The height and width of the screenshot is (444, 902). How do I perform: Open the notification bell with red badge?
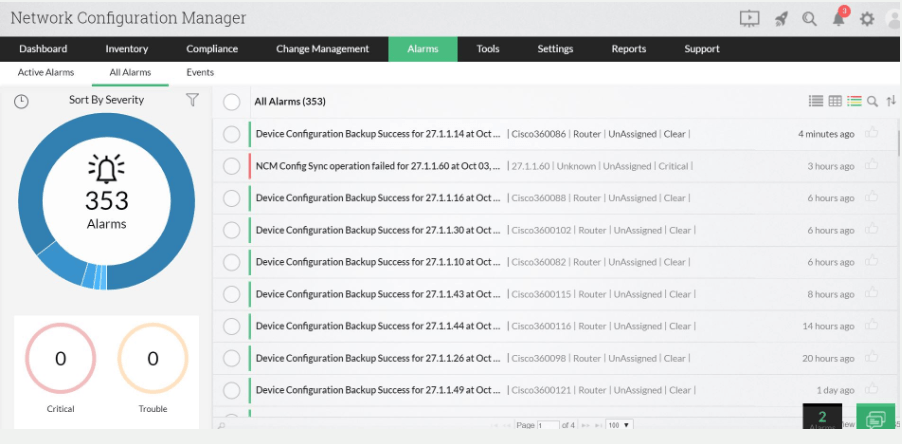coord(838,18)
